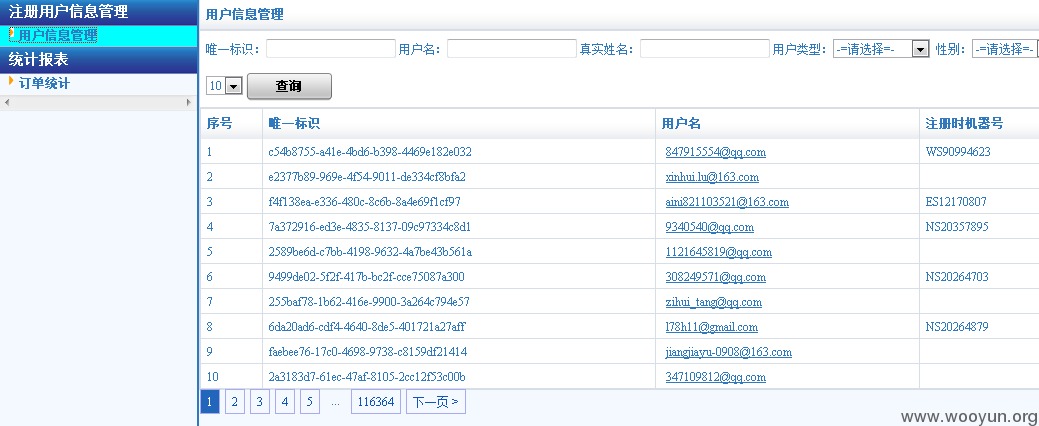Select machine number NS20264879
Screen dimensions: 1039x426
click(x=957, y=327)
